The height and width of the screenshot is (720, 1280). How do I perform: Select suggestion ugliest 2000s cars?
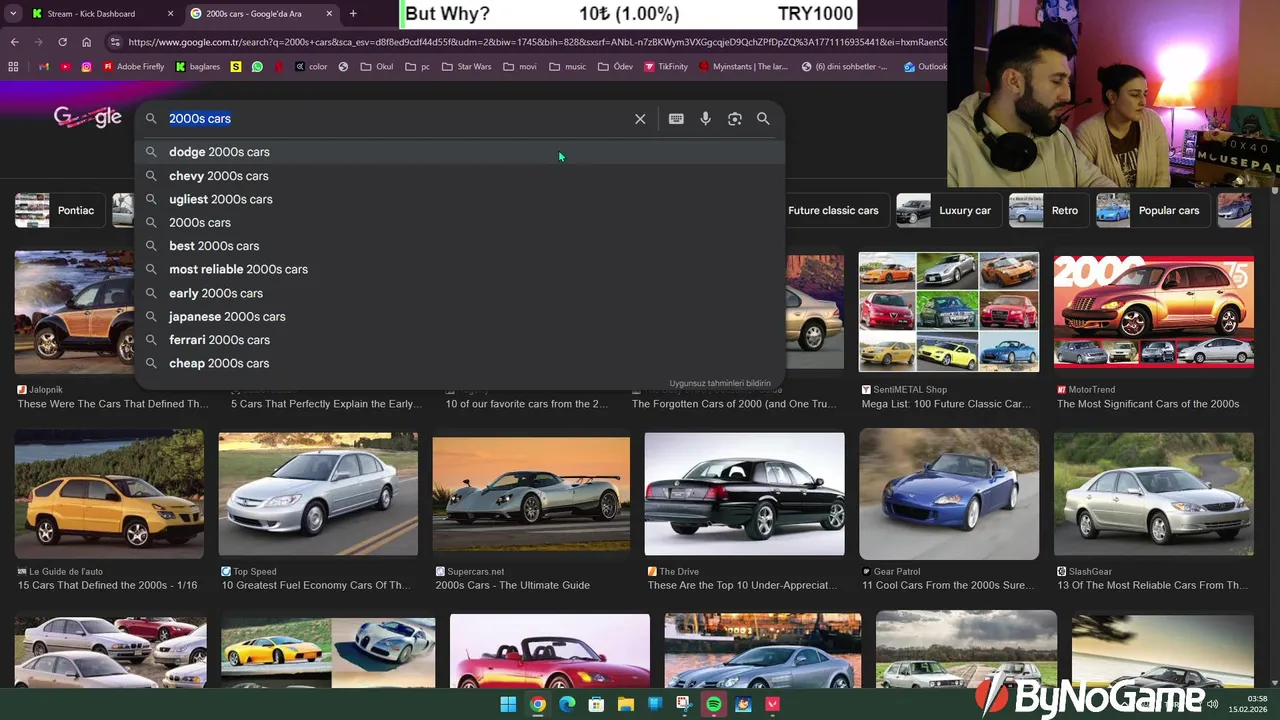point(459,199)
